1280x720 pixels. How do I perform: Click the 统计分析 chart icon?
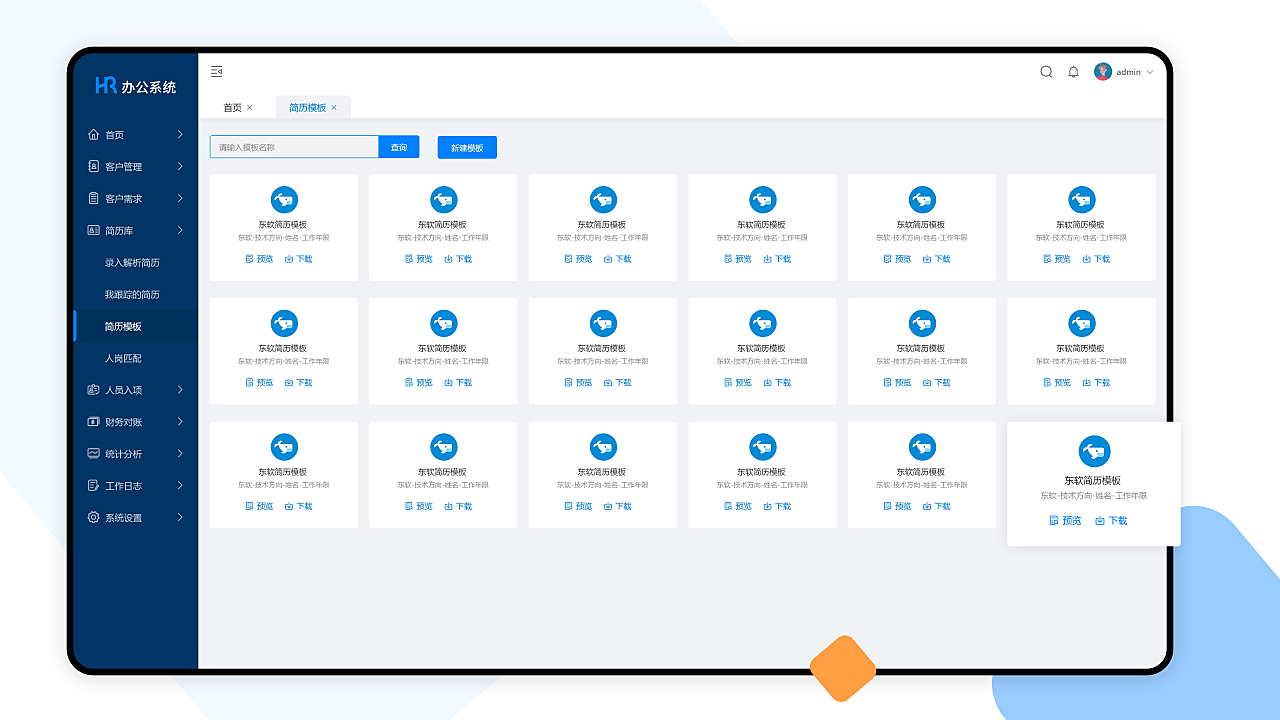pyautogui.click(x=93, y=453)
